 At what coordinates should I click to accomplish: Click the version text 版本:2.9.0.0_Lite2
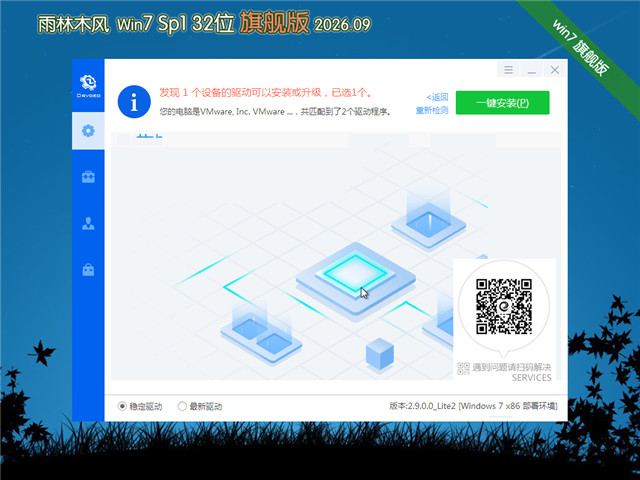tap(422, 406)
